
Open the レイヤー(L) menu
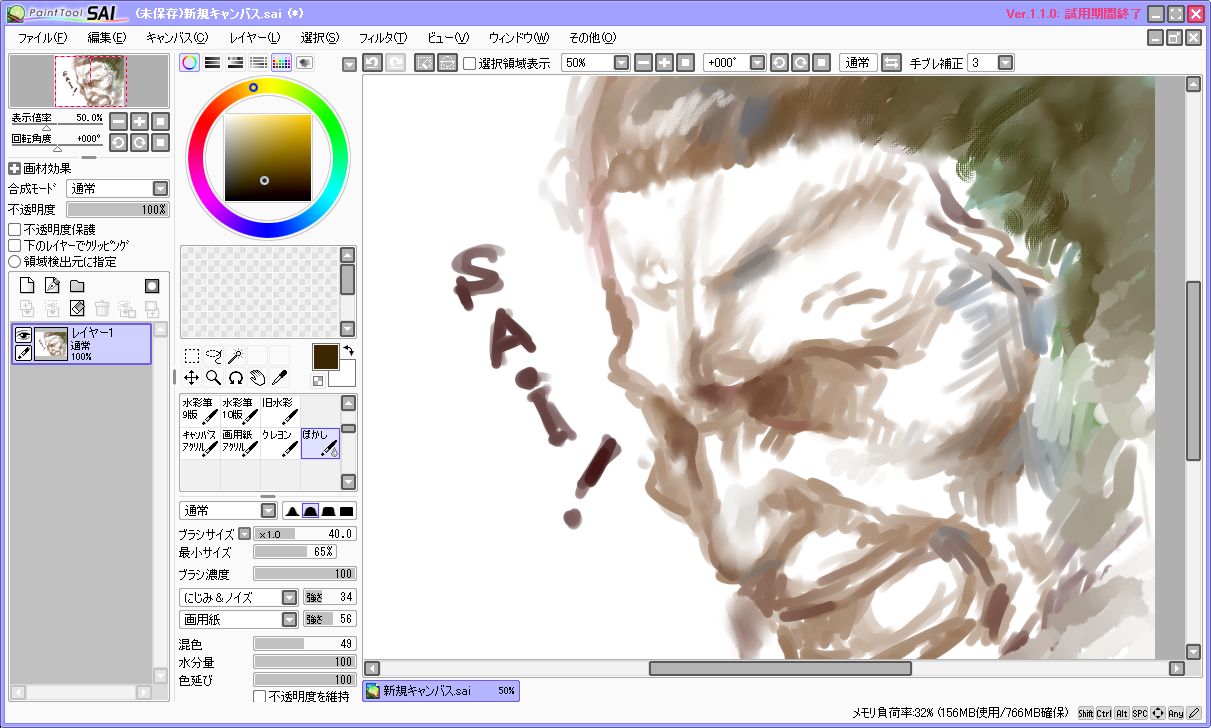pos(254,37)
